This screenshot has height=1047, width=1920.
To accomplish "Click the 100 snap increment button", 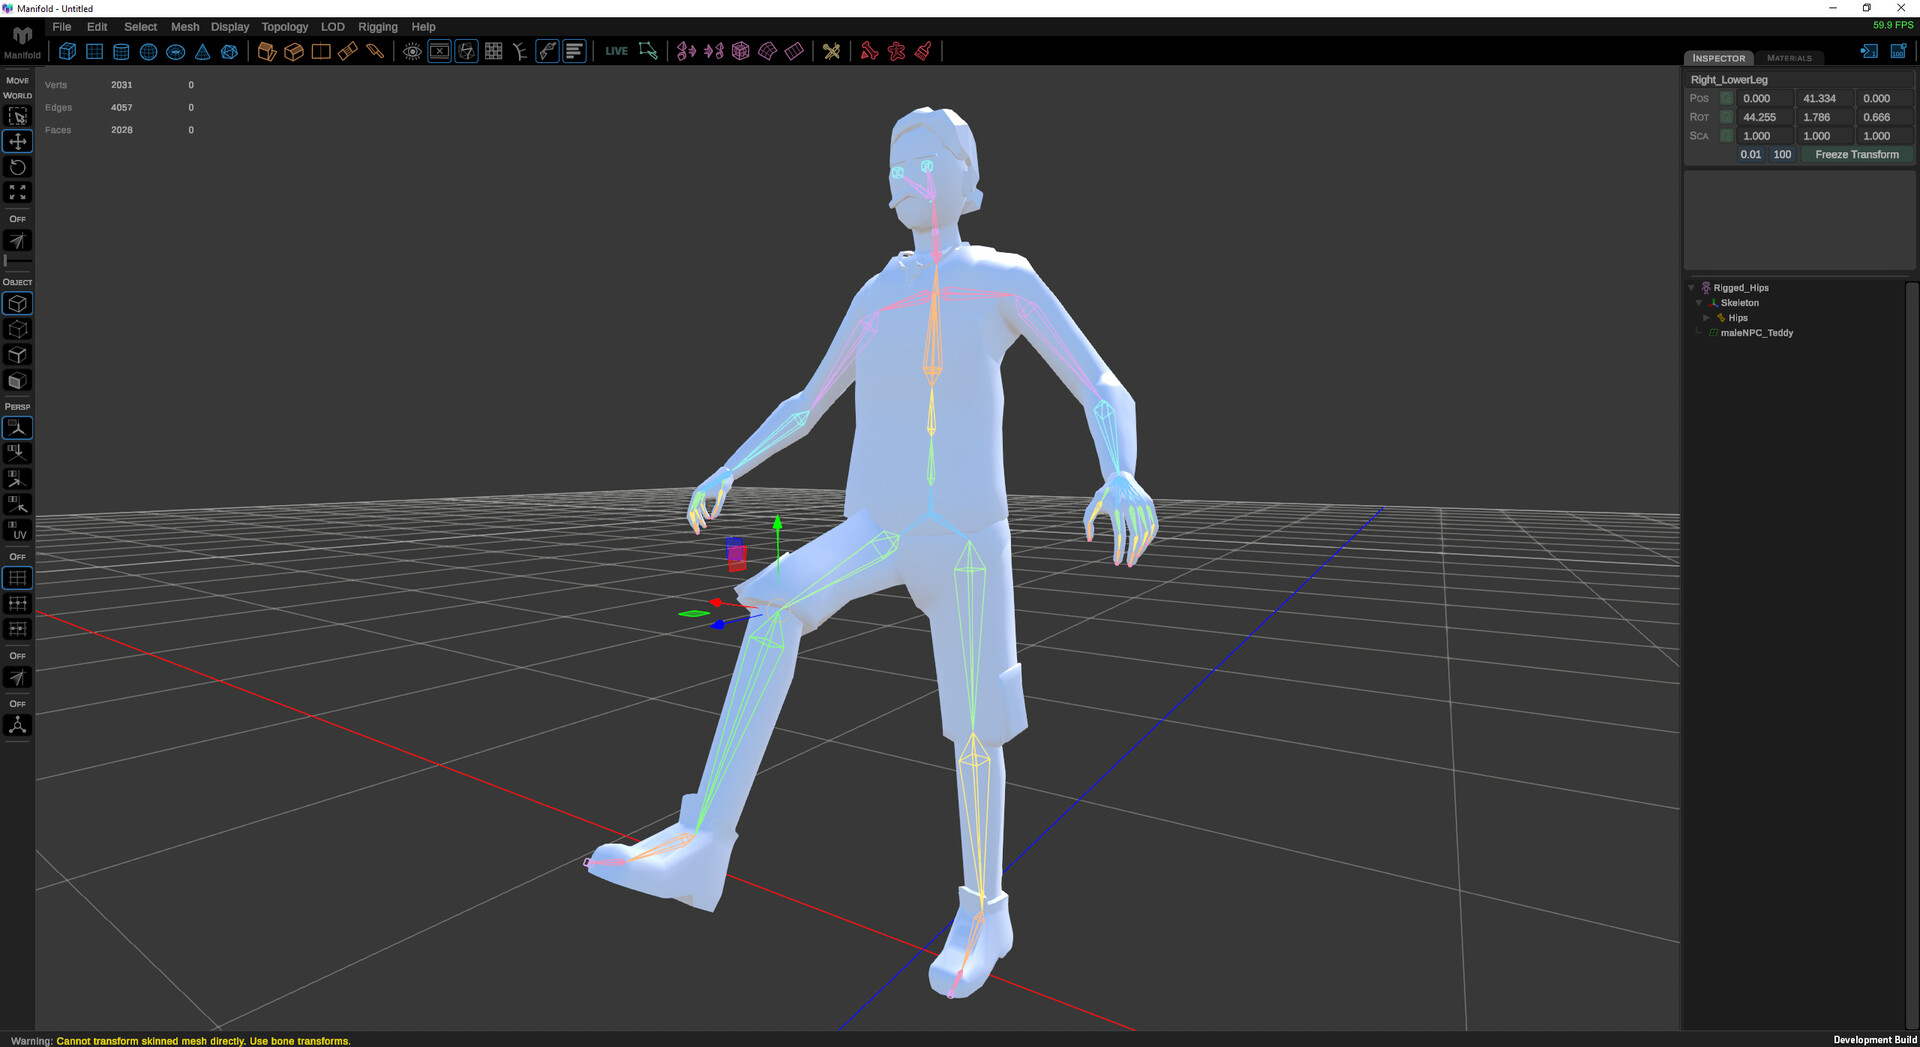I will (x=1782, y=154).
